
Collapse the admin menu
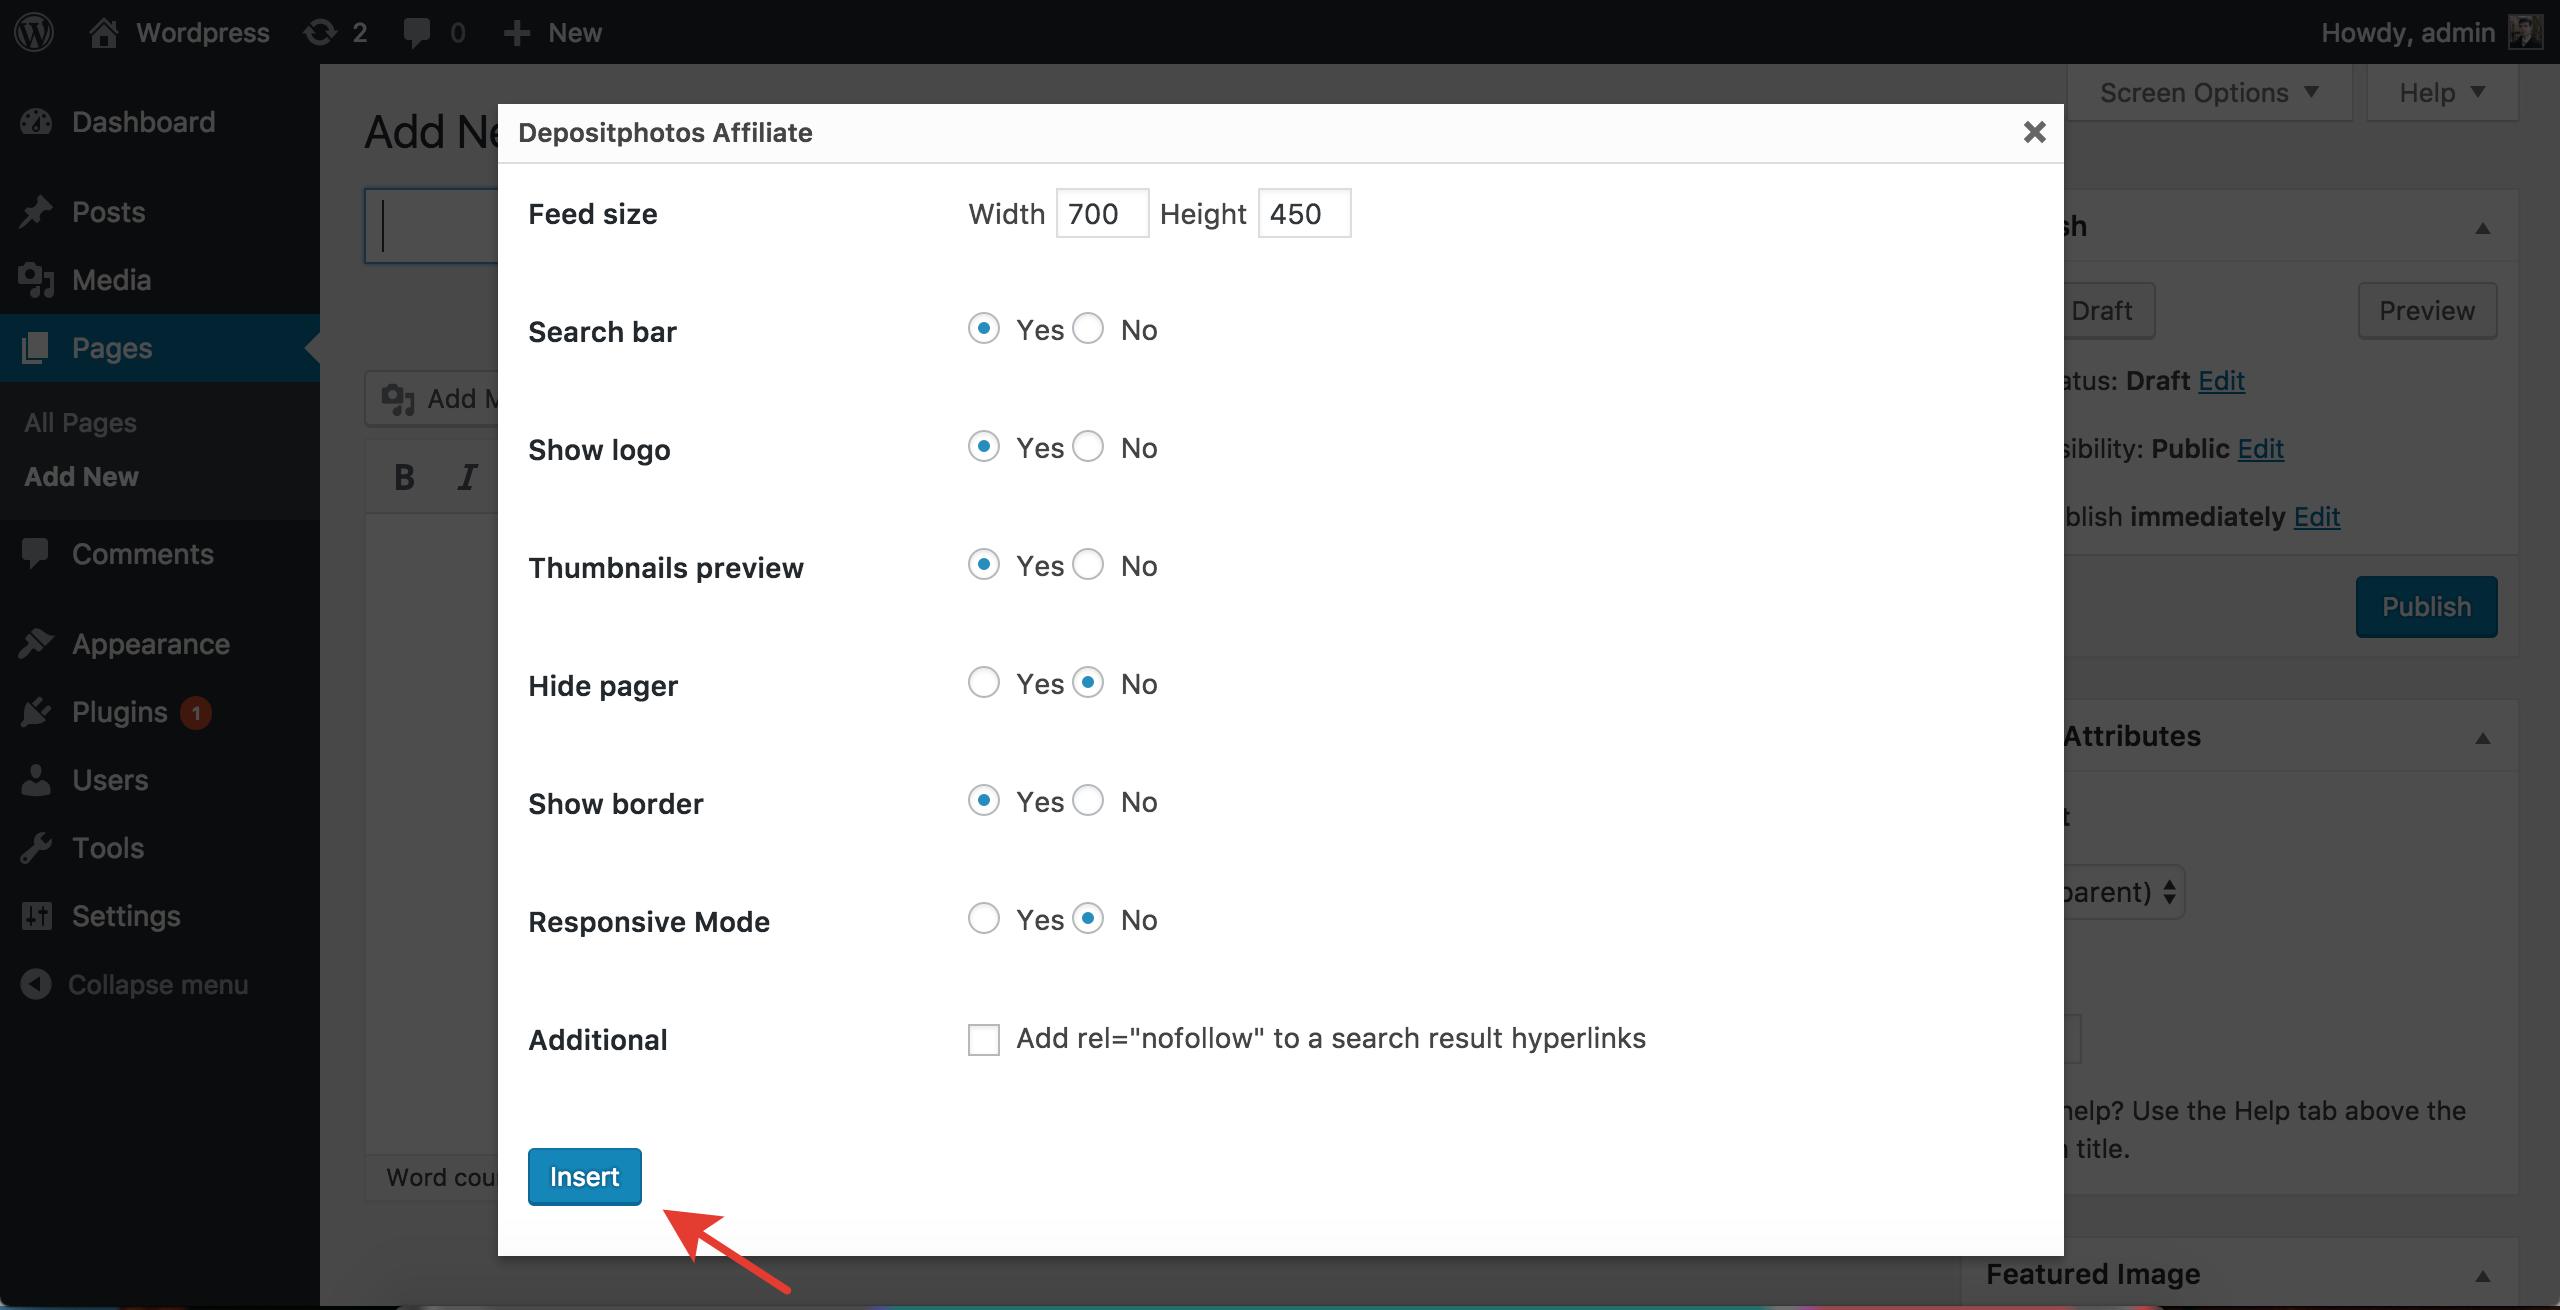pos(134,985)
